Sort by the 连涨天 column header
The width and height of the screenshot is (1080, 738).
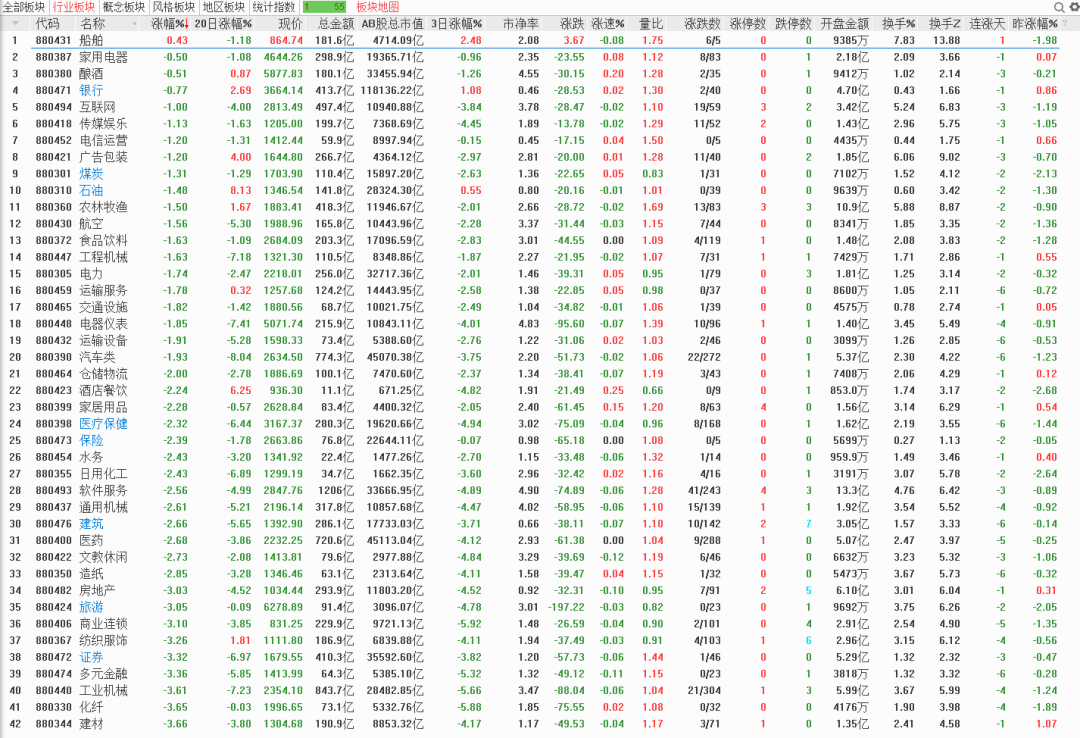pos(987,23)
